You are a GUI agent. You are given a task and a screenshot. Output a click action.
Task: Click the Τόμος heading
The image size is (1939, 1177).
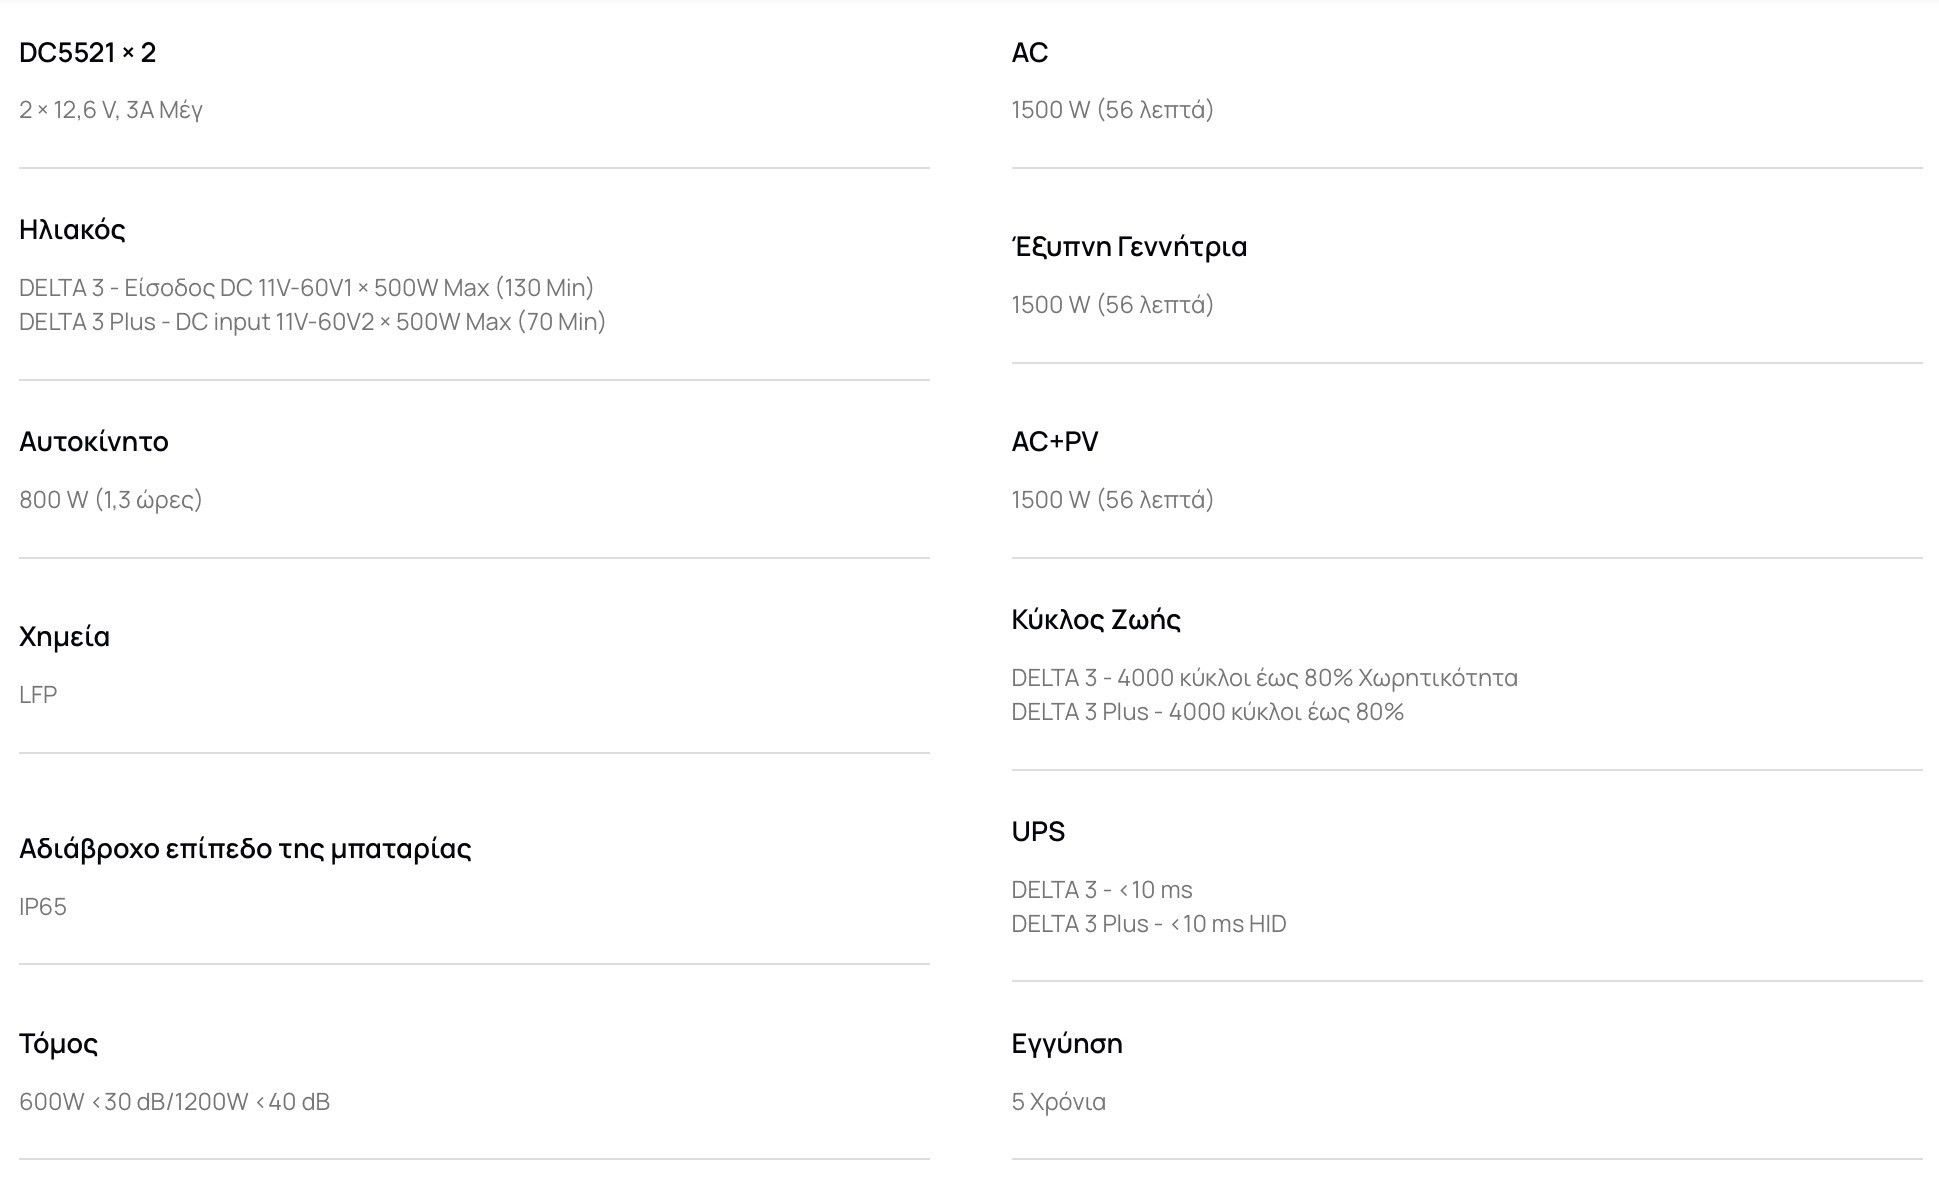[59, 1044]
